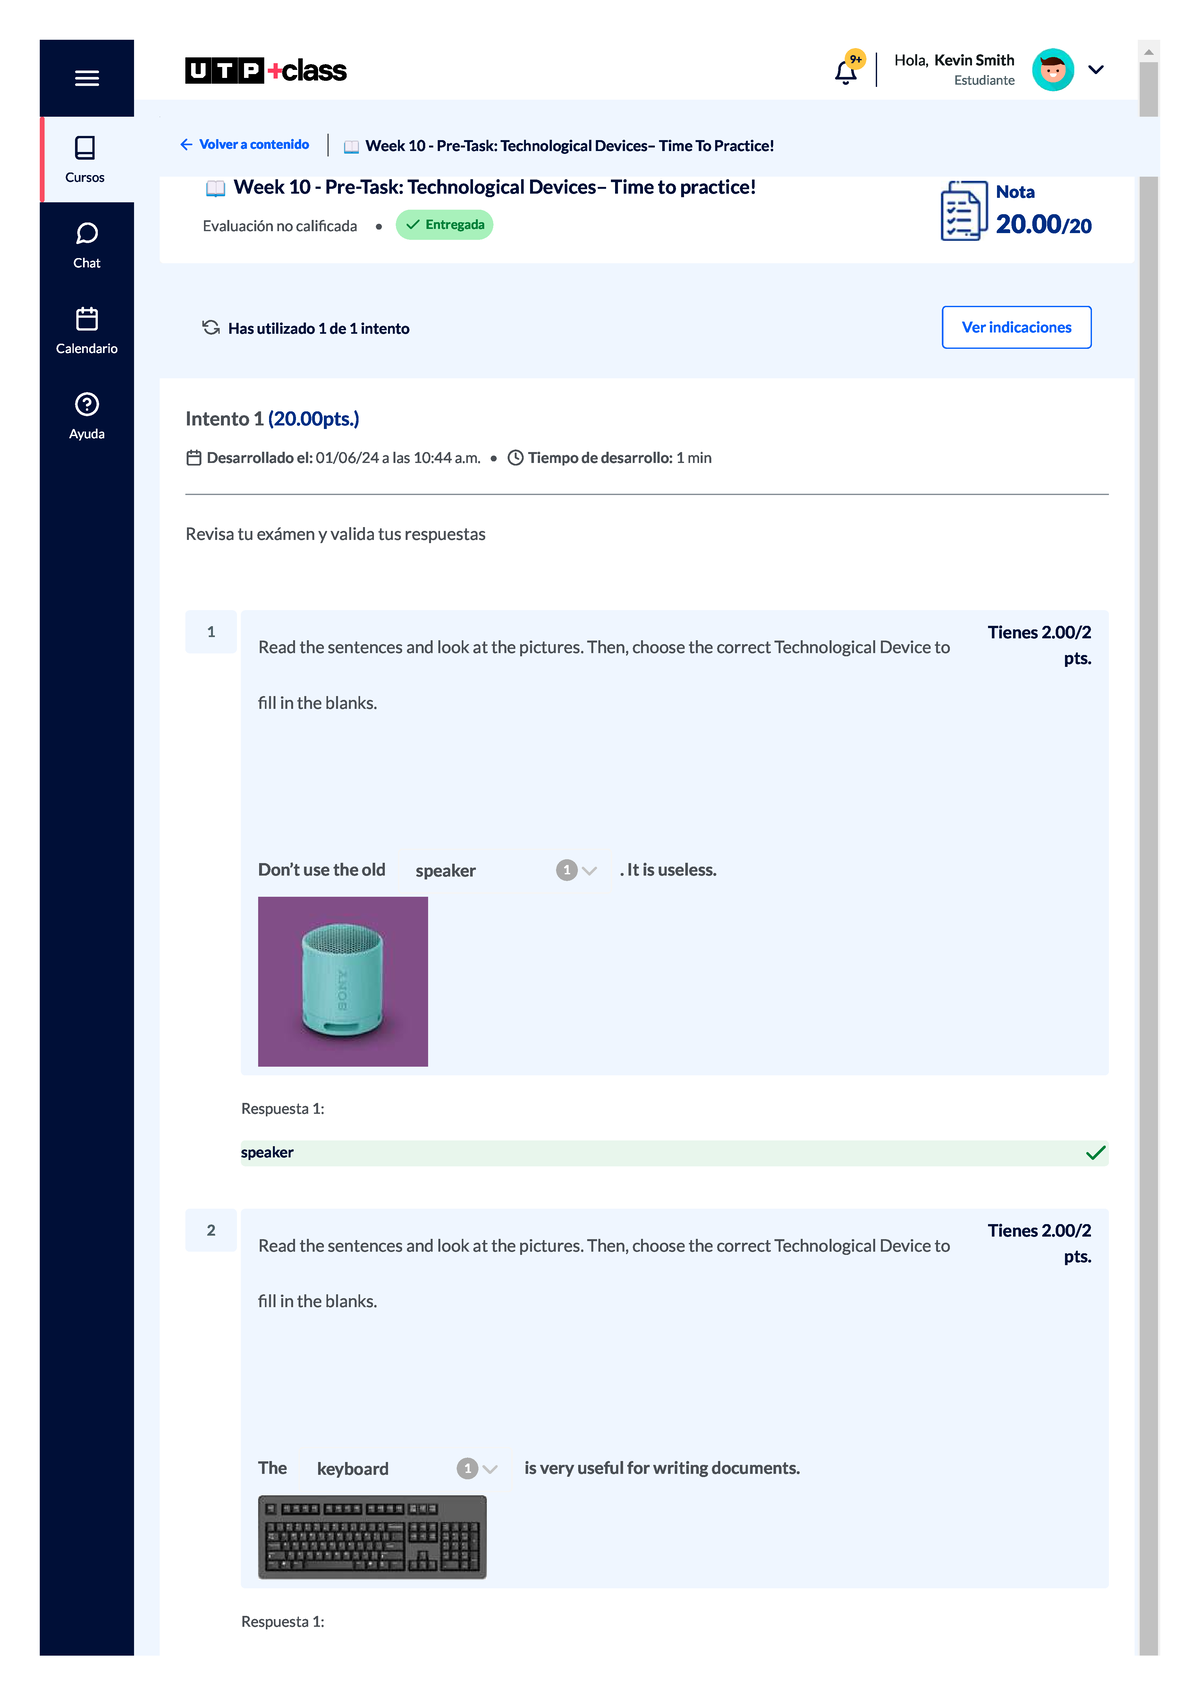Screen dimensions: 1200x1697
Task: Click the clock icon beside Tiempo de desarrollo
Action: click(x=516, y=458)
